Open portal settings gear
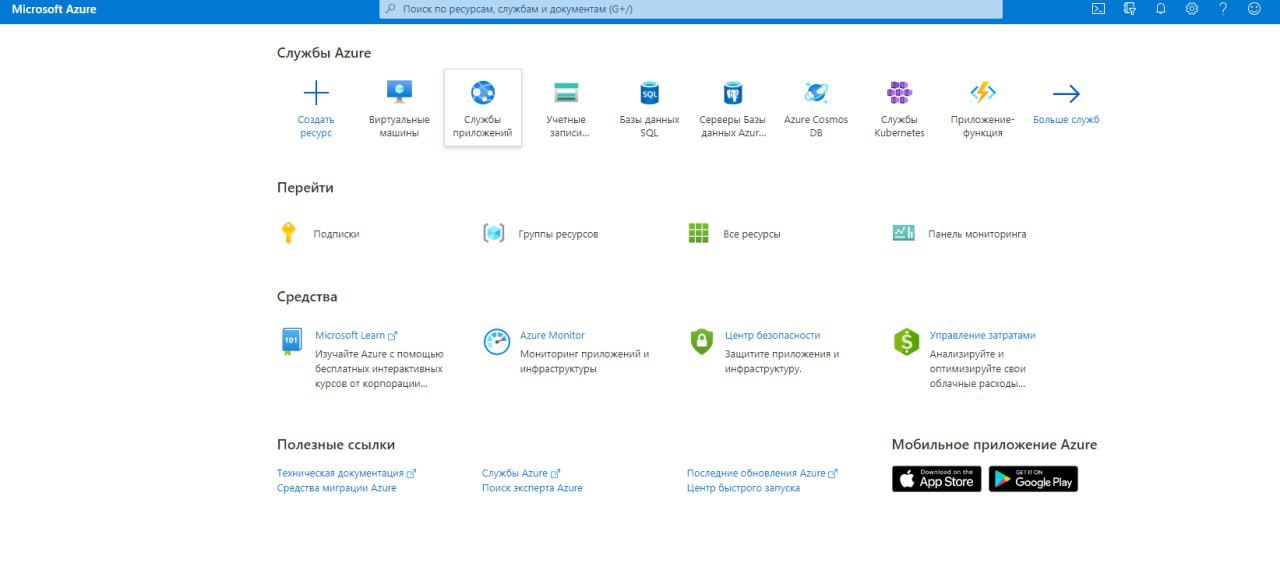1280x584 pixels. 1192,9
